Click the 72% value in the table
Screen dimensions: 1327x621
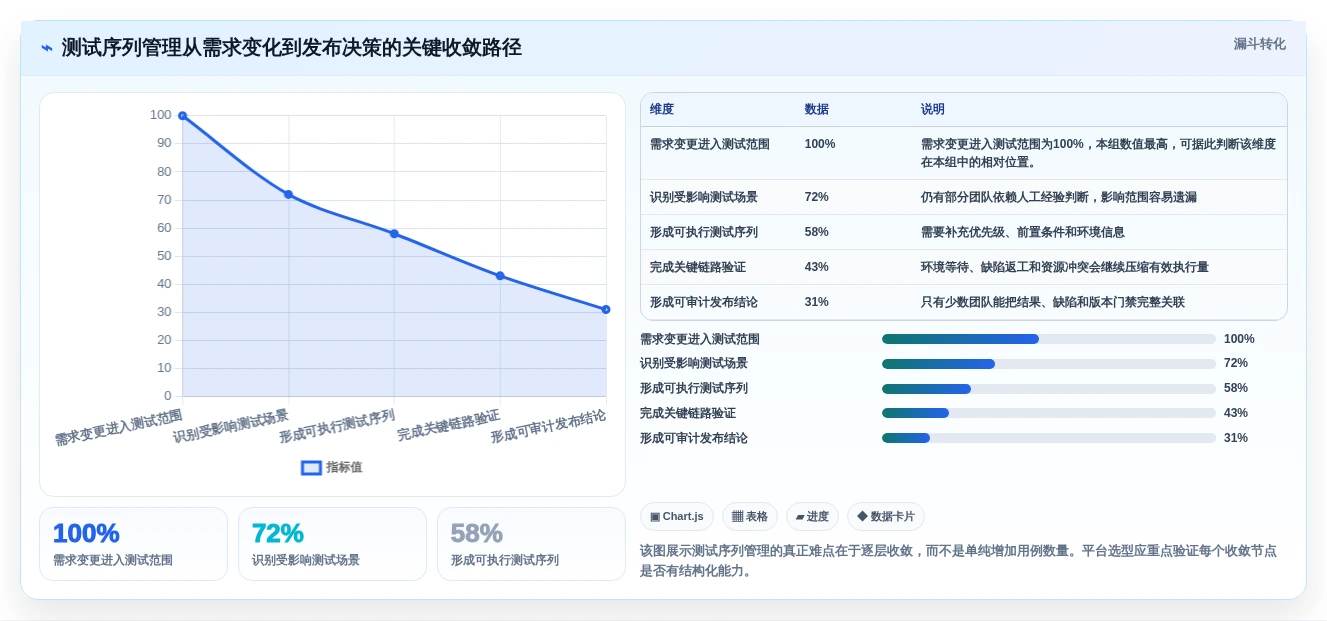coord(817,197)
